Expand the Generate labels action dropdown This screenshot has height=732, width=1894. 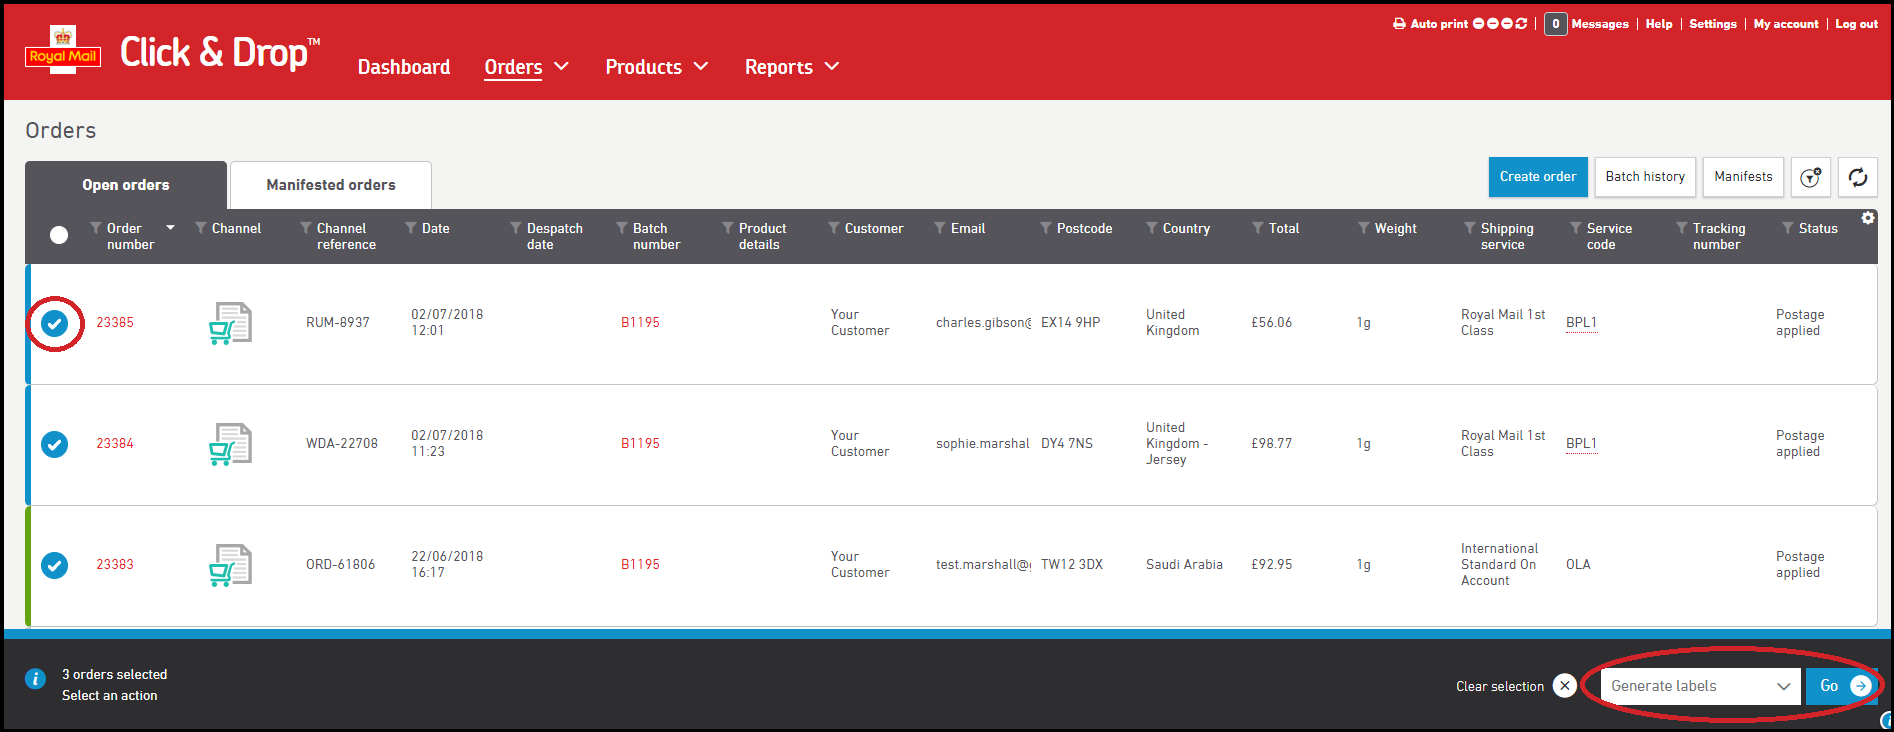click(1700, 686)
